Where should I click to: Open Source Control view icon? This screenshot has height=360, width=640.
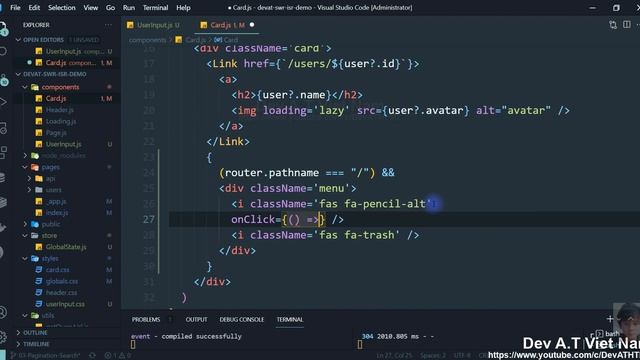3,80
